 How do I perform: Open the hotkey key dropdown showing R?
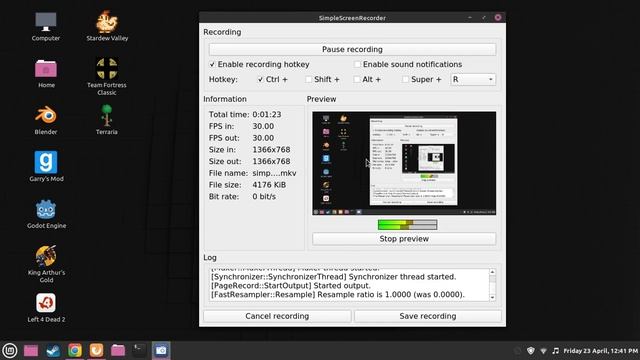473,80
